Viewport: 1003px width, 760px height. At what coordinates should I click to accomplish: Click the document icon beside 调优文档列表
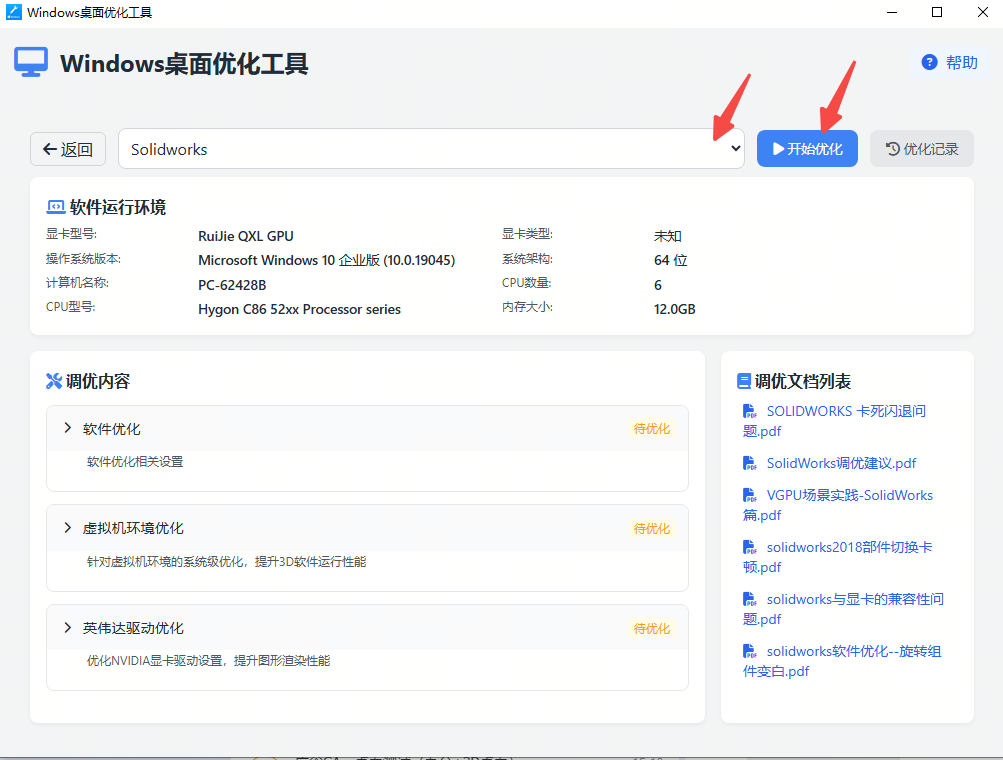(743, 381)
